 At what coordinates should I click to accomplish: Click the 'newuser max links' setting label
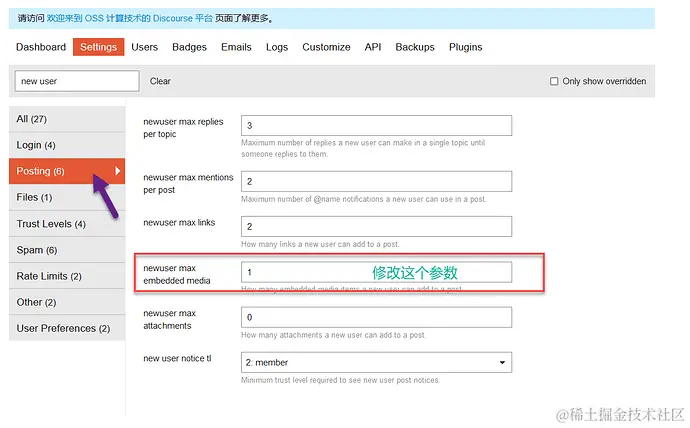tap(179, 223)
